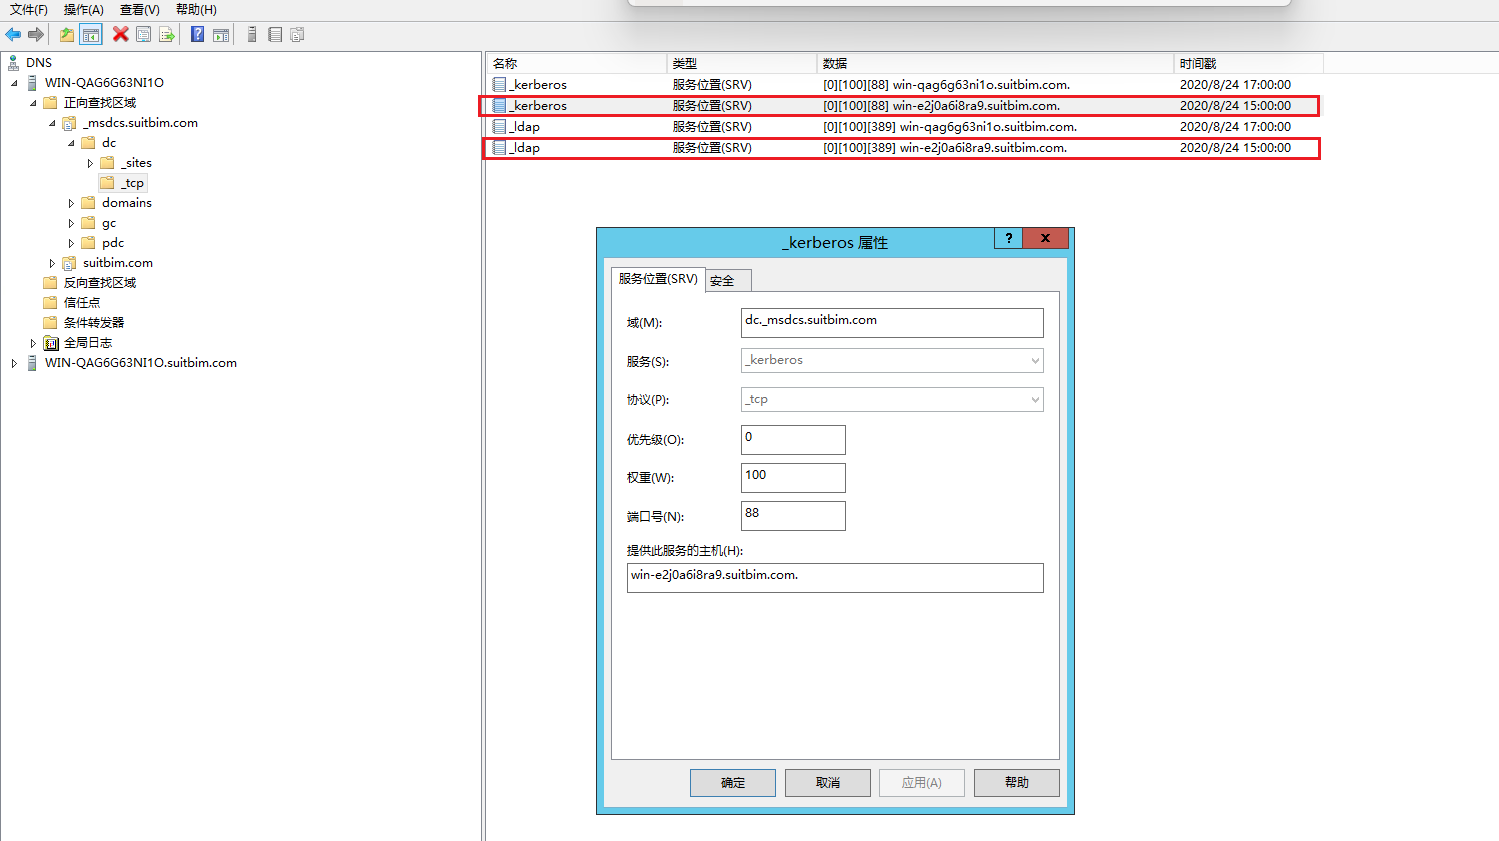Click the Export List toolbar icon
Viewport: 1499px width, 841px height.
pos(167,35)
